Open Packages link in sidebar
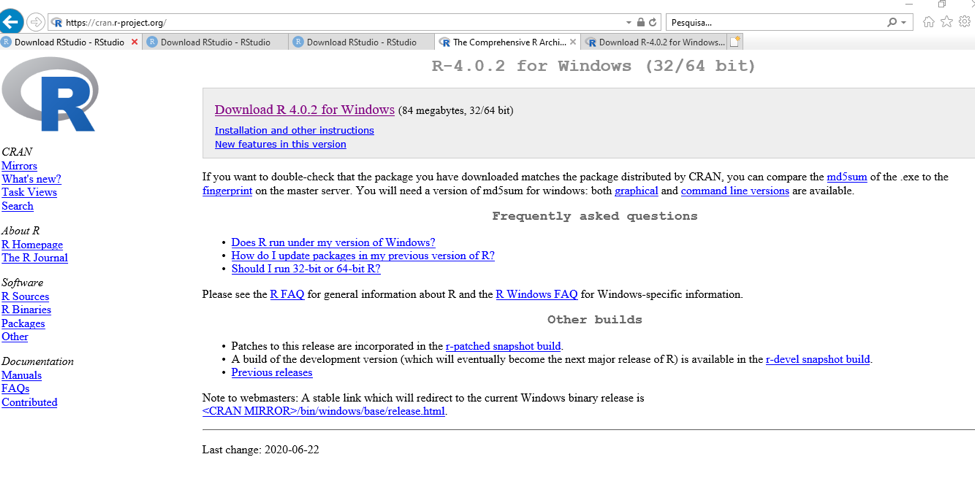This screenshot has height=479, width=975. (23, 323)
